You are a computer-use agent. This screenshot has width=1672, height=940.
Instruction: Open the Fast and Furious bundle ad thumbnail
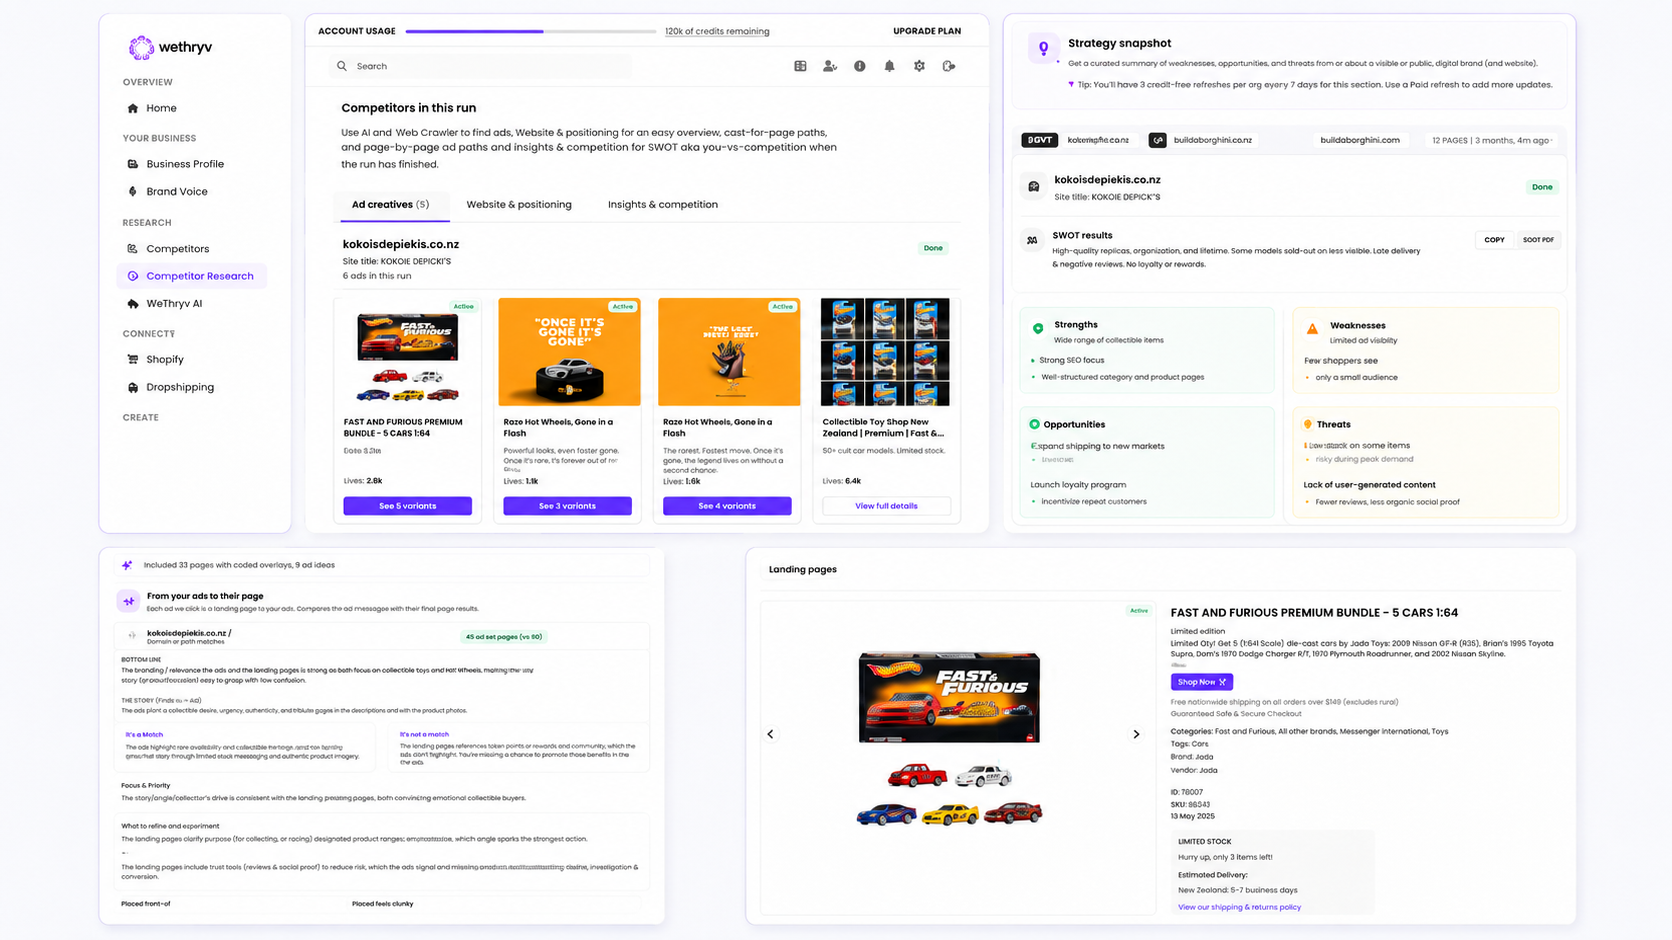[408, 352]
